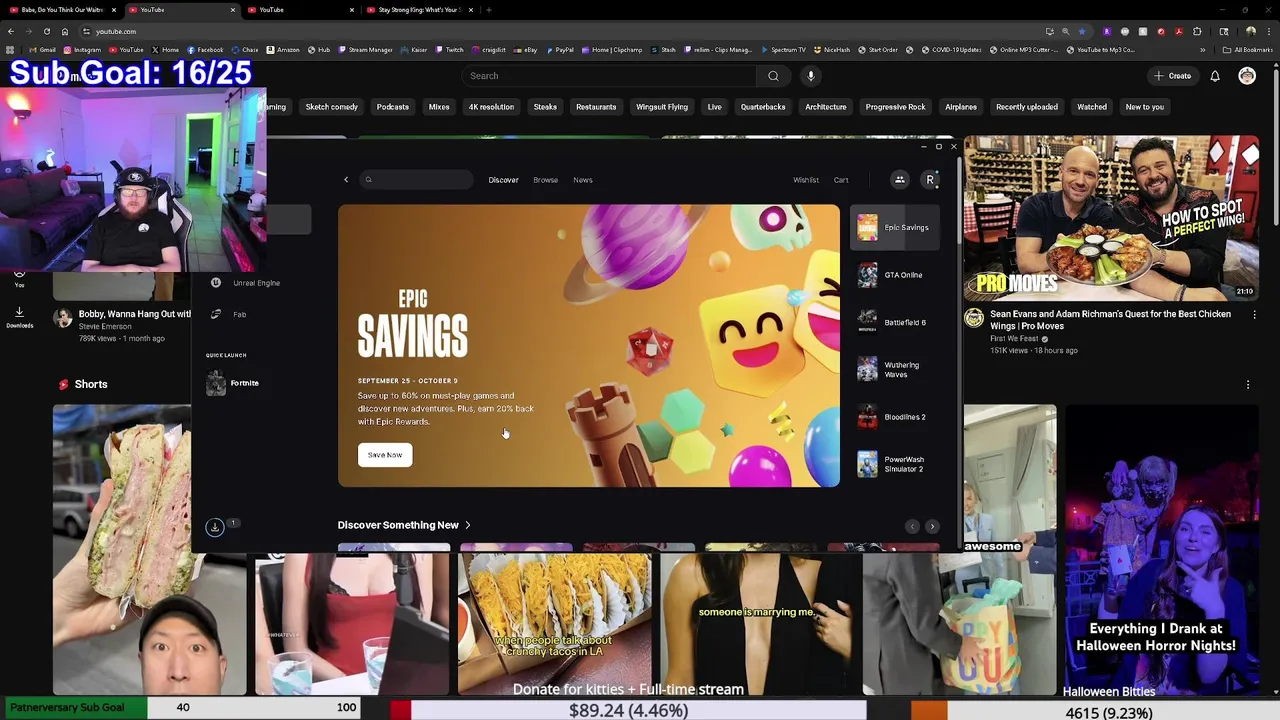Open Friends icon in Epic Games launcher
The image size is (1280, 720).
[x=900, y=180]
